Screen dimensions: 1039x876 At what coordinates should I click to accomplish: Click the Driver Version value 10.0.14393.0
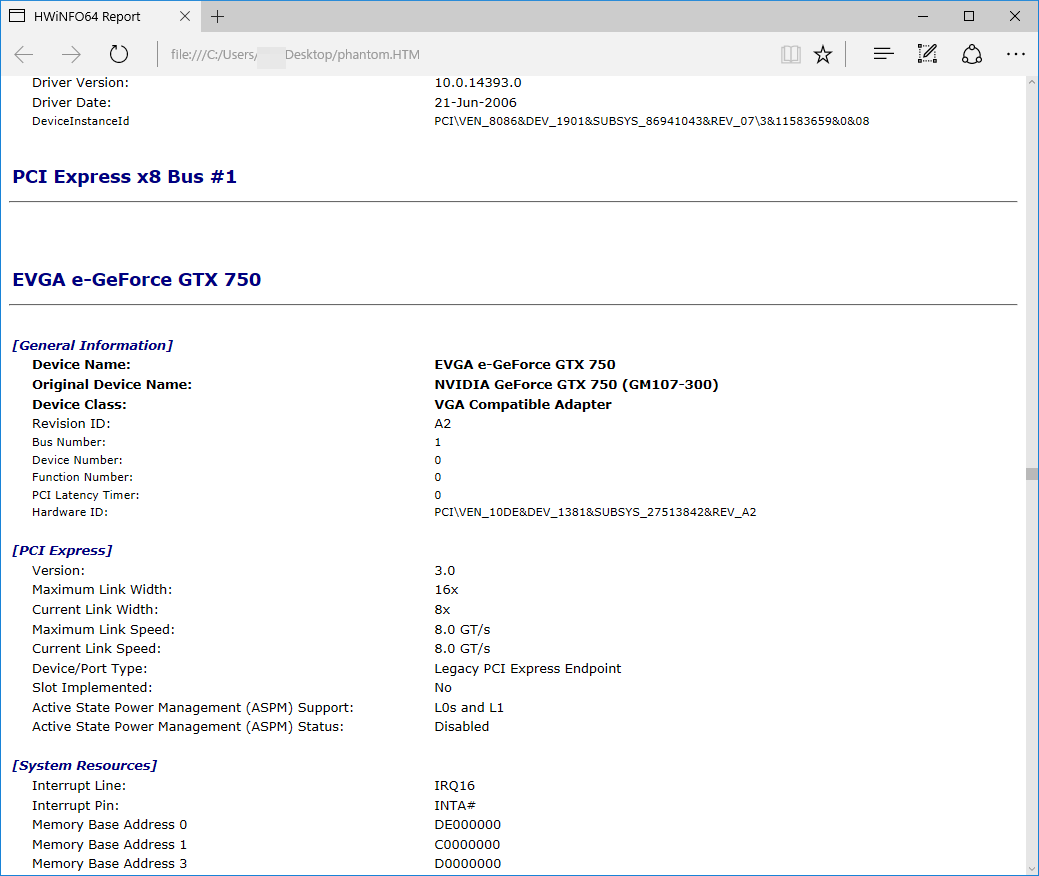click(478, 83)
